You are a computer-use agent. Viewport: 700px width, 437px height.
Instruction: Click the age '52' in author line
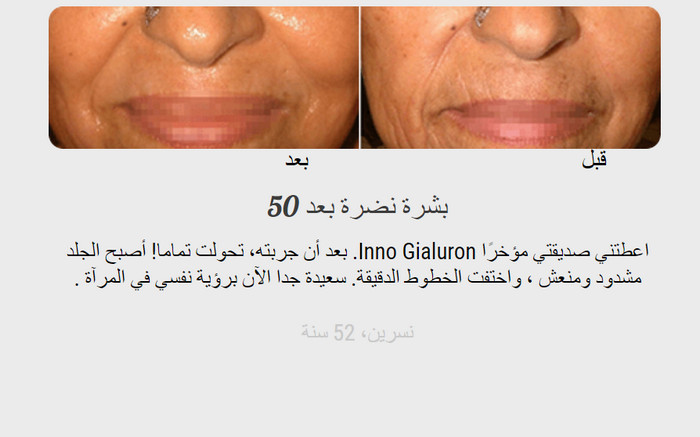(344, 333)
